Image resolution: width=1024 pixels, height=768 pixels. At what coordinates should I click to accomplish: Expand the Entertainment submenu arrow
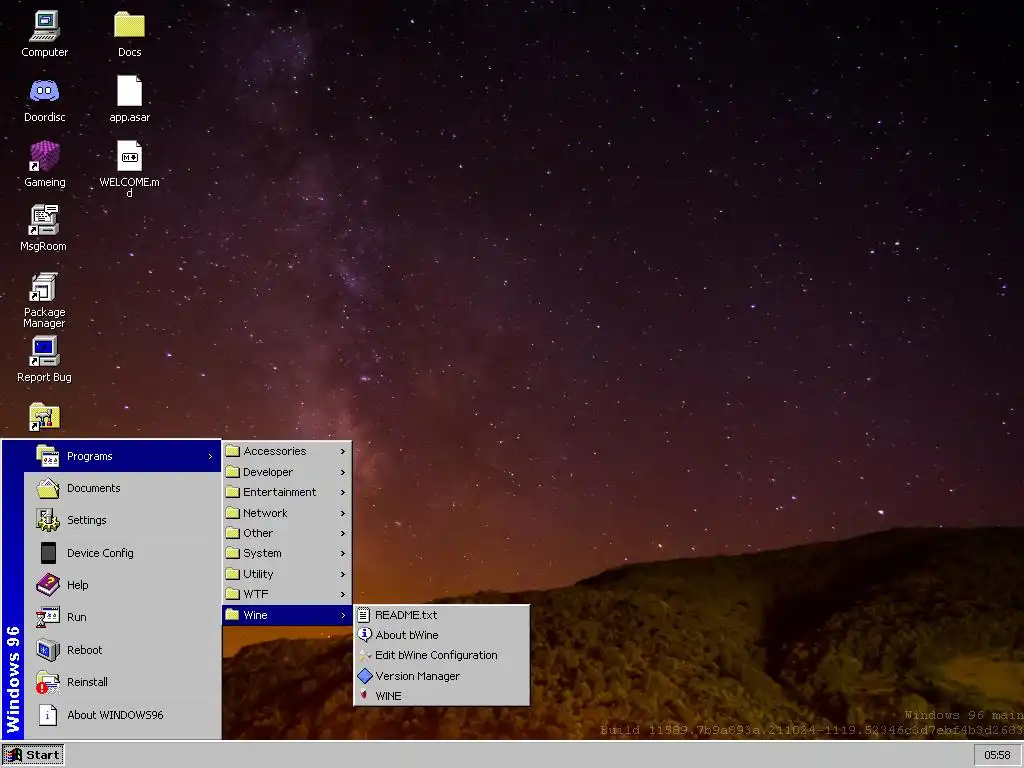(343, 492)
